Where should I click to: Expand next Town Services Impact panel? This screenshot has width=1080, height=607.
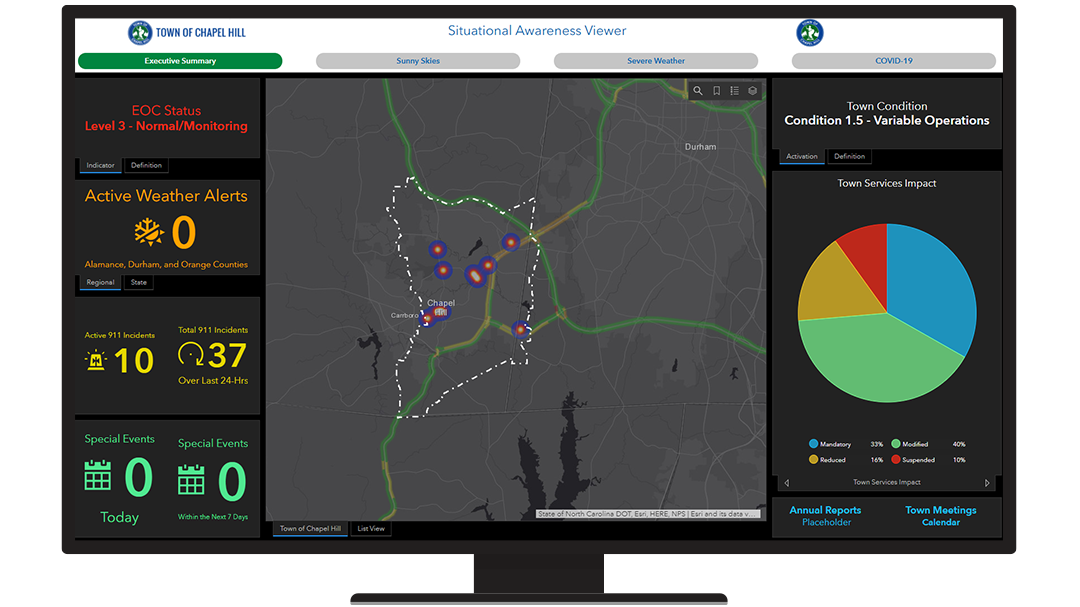coord(986,482)
